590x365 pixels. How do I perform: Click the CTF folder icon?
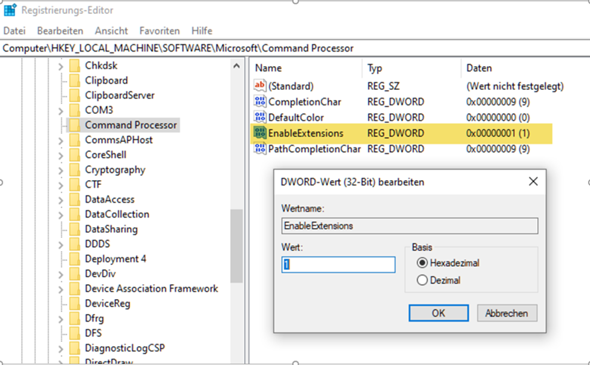pyautogui.click(x=75, y=184)
